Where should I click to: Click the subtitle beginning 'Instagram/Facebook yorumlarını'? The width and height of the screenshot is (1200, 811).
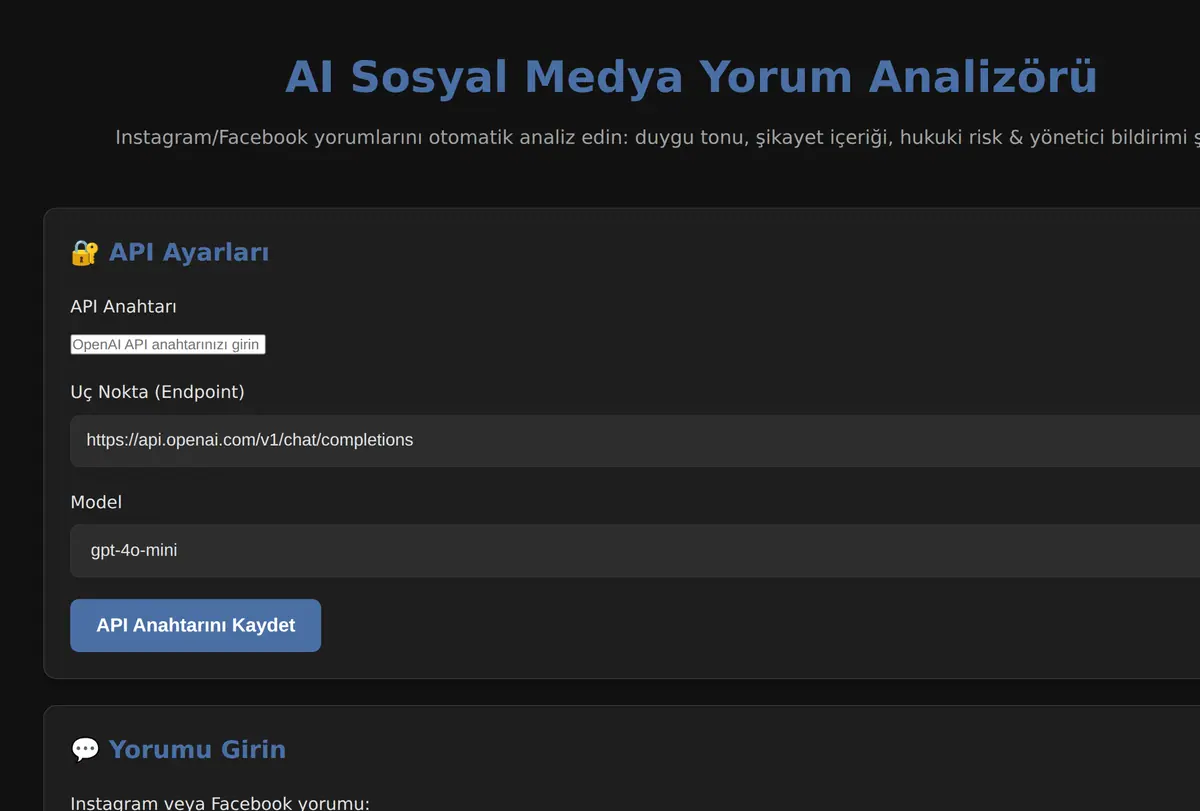[657, 137]
